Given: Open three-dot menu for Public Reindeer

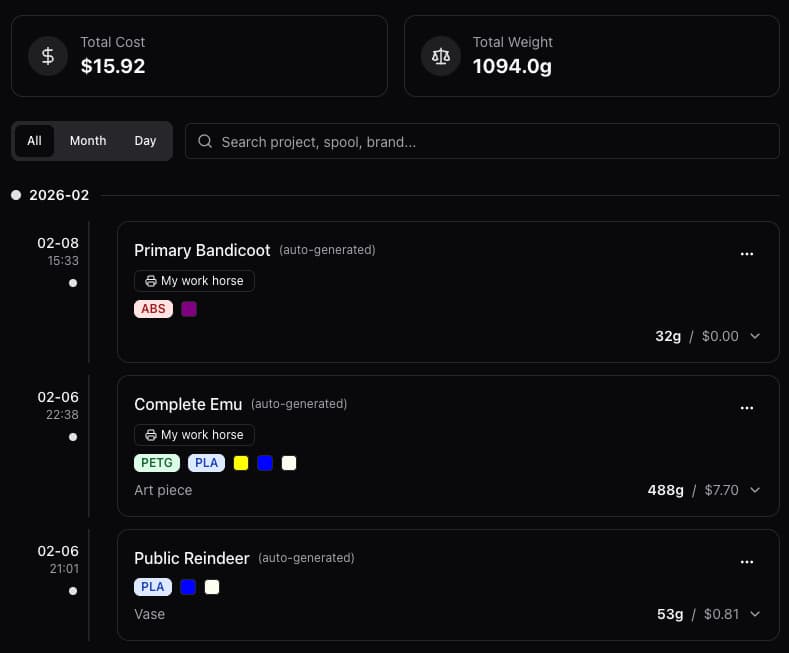Looking at the screenshot, I should 746,562.
